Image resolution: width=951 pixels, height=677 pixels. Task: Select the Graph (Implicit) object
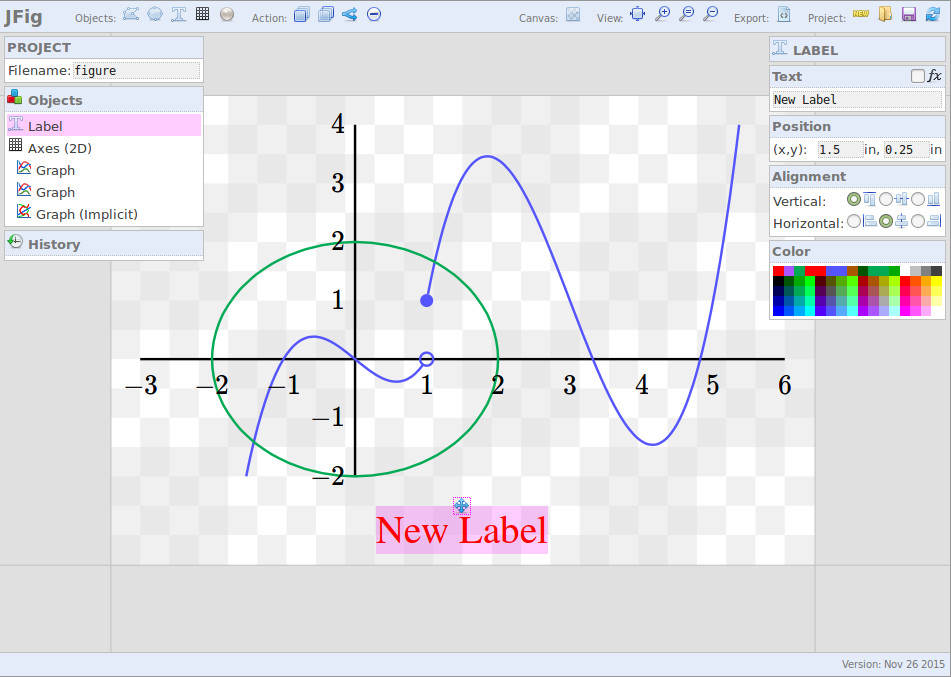[x=86, y=214]
